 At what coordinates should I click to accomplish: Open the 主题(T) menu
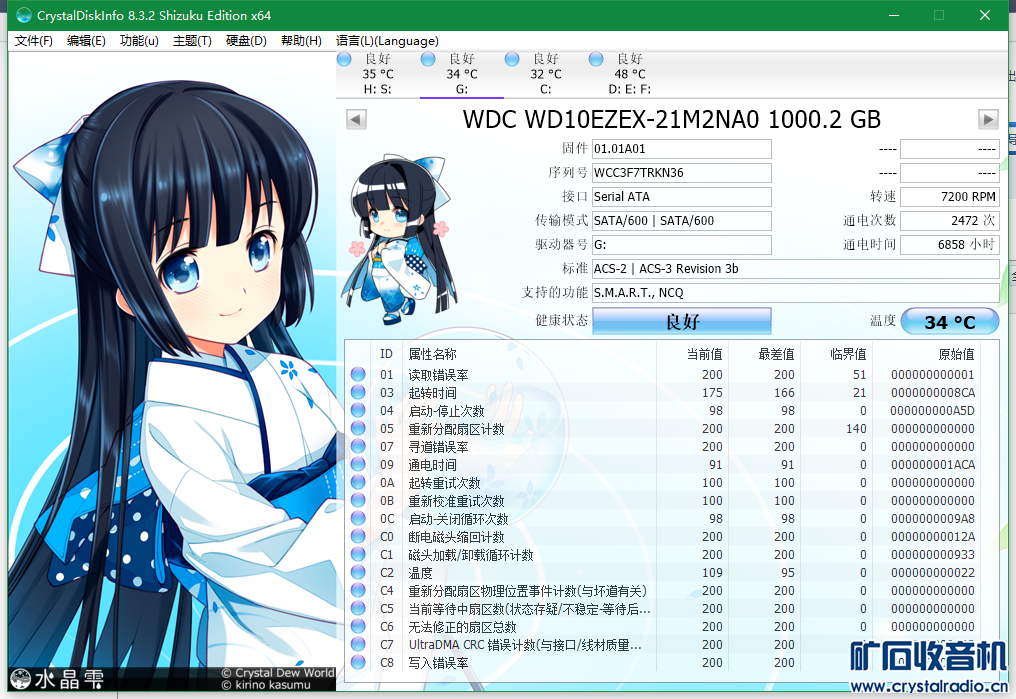point(192,41)
